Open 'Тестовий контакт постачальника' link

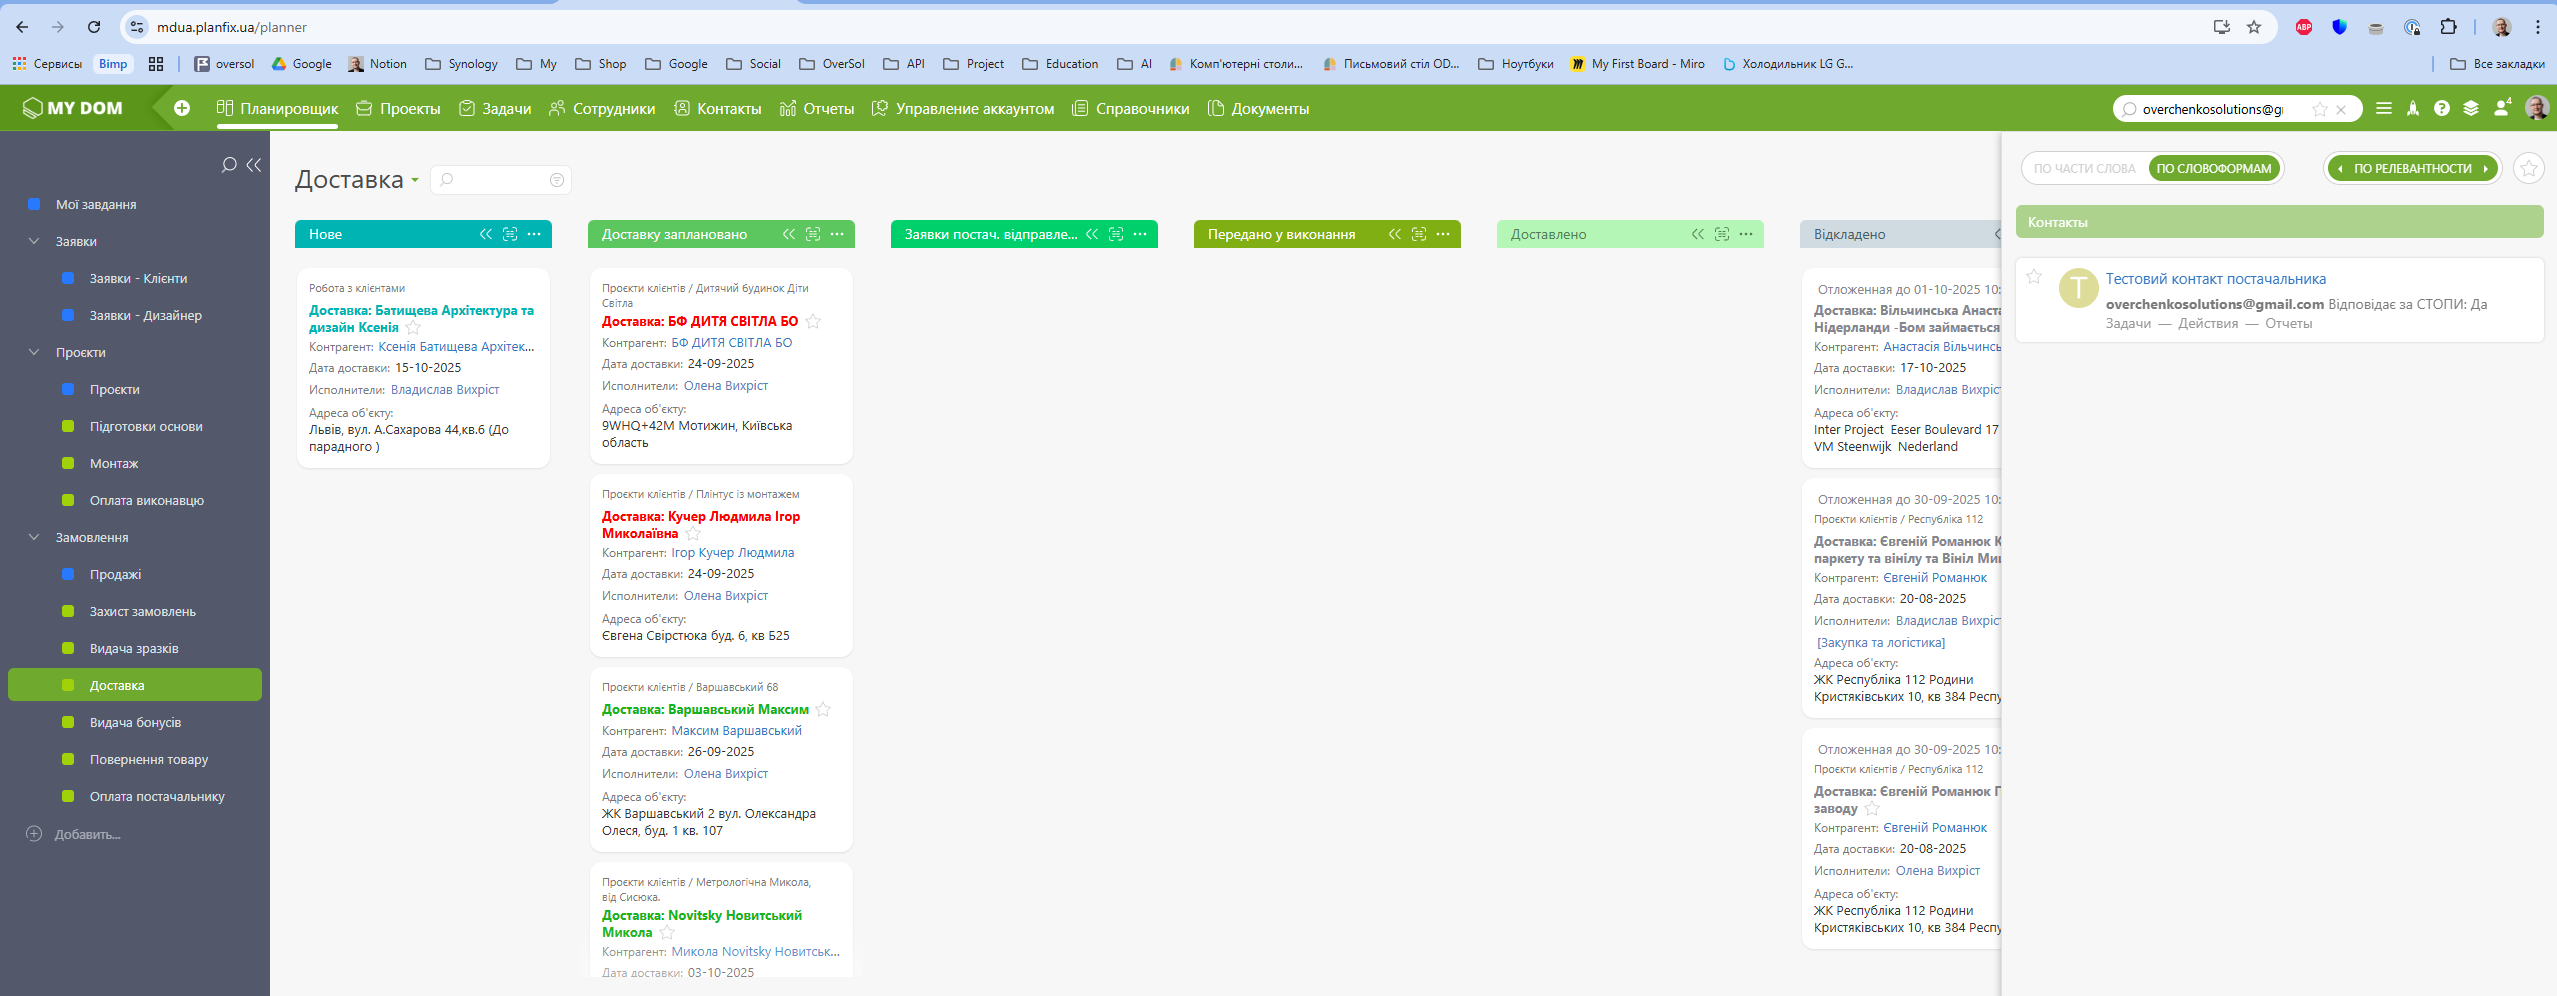click(x=2215, y=279)
